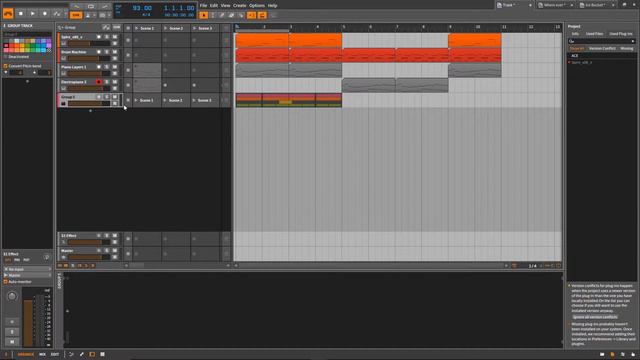The width and height of the screenshot is (640, 360).
Task: Start playback with the play button
Action: click(33, 13)
